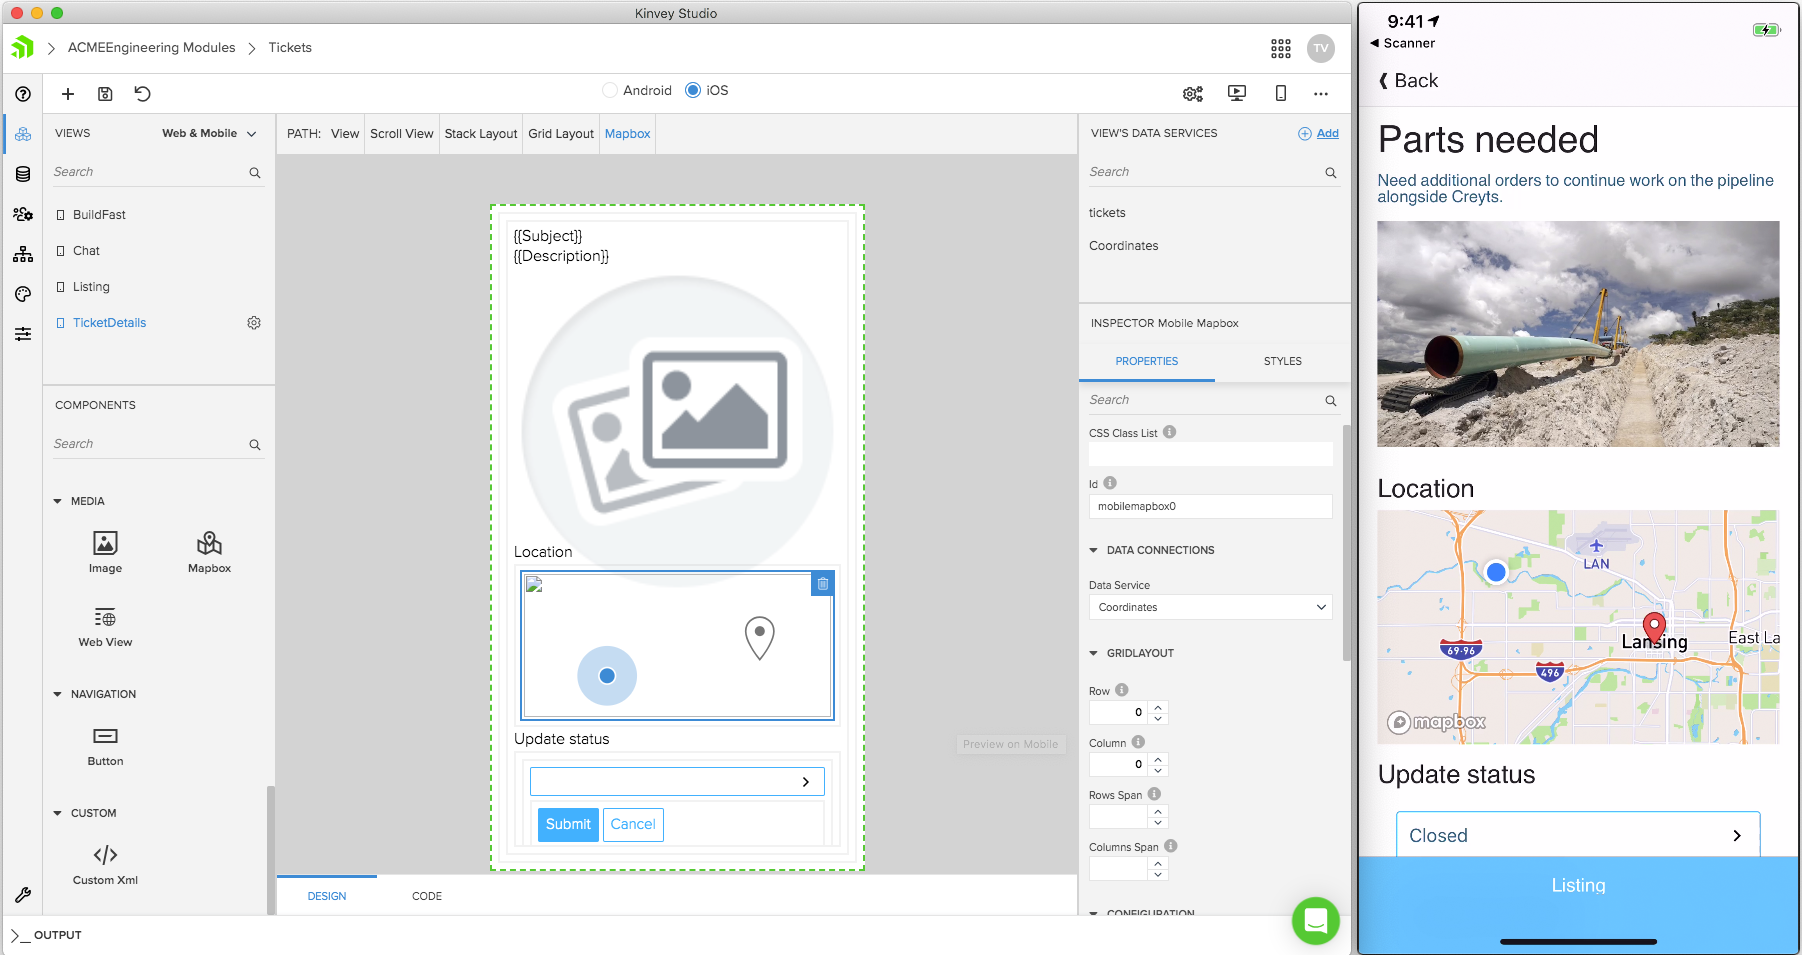Click the save icon in toolbar
The height and width of the screenshot is (955, 1802).
pyautogui.click(x=105, y=94)
